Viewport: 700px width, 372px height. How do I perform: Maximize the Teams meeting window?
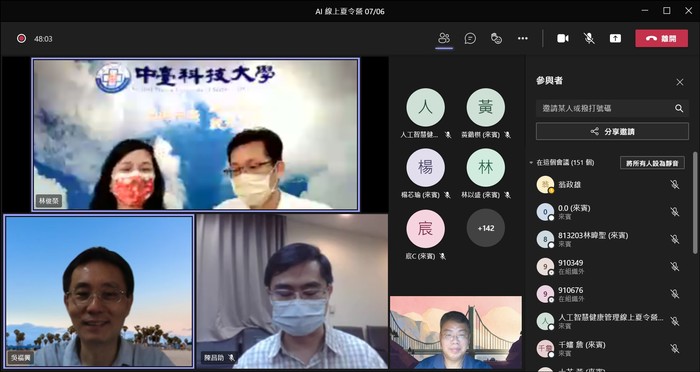click(667, 11)
